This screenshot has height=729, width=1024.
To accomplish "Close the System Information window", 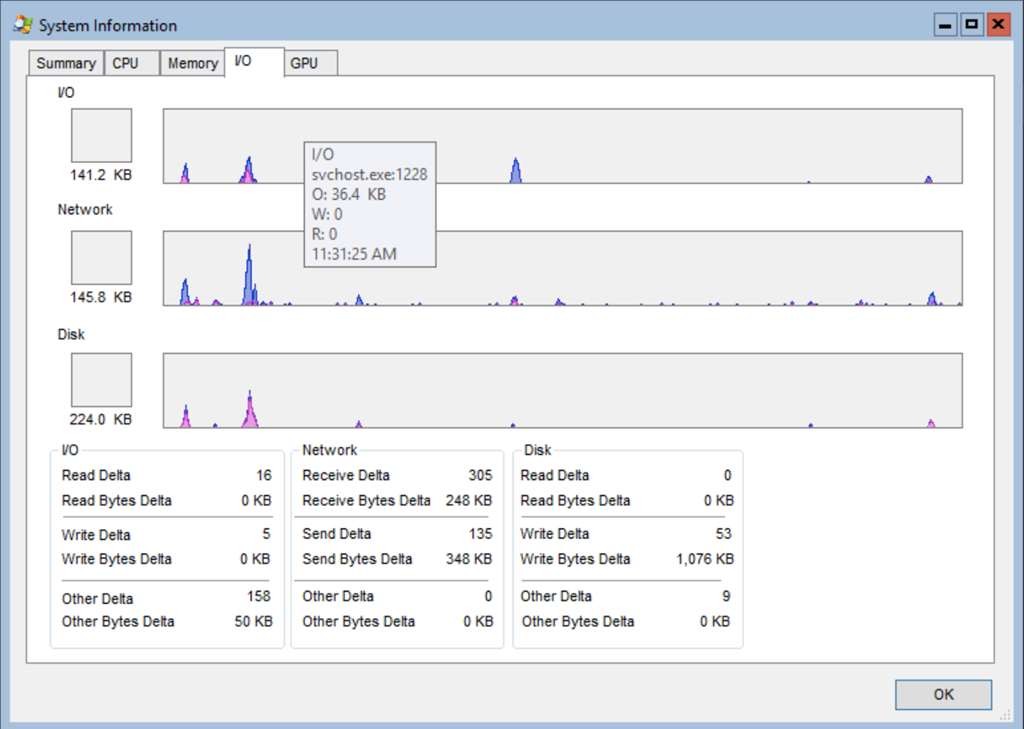I will click(x=997, y=24).
